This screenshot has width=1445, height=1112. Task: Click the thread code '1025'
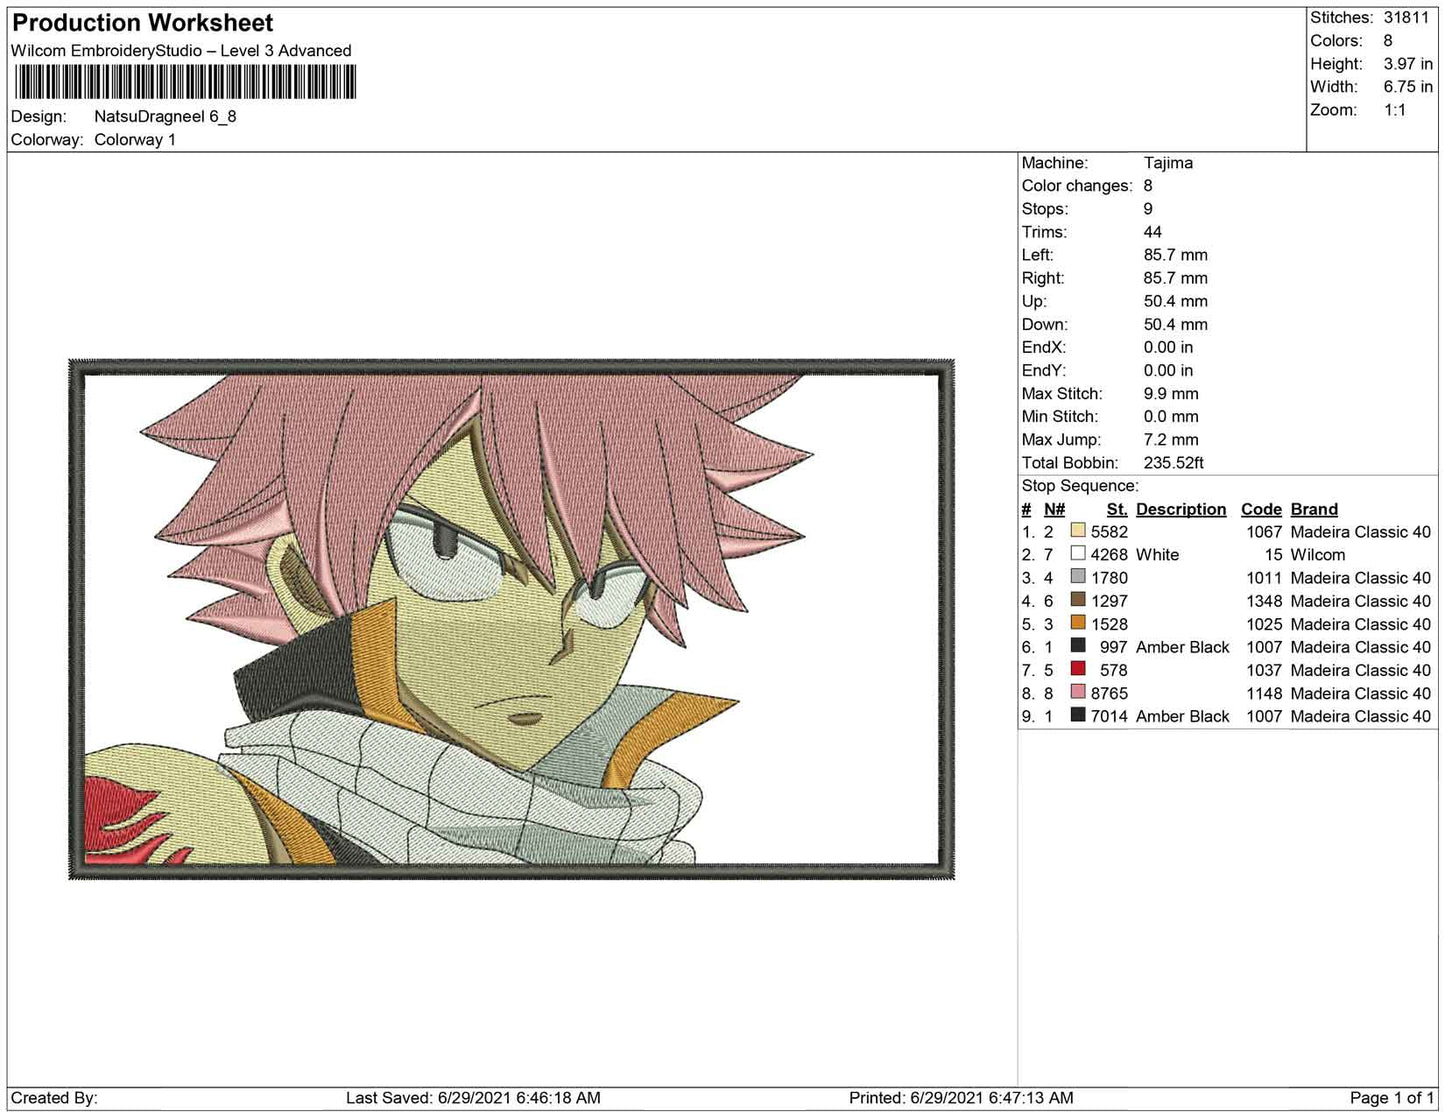(1264, 624)
